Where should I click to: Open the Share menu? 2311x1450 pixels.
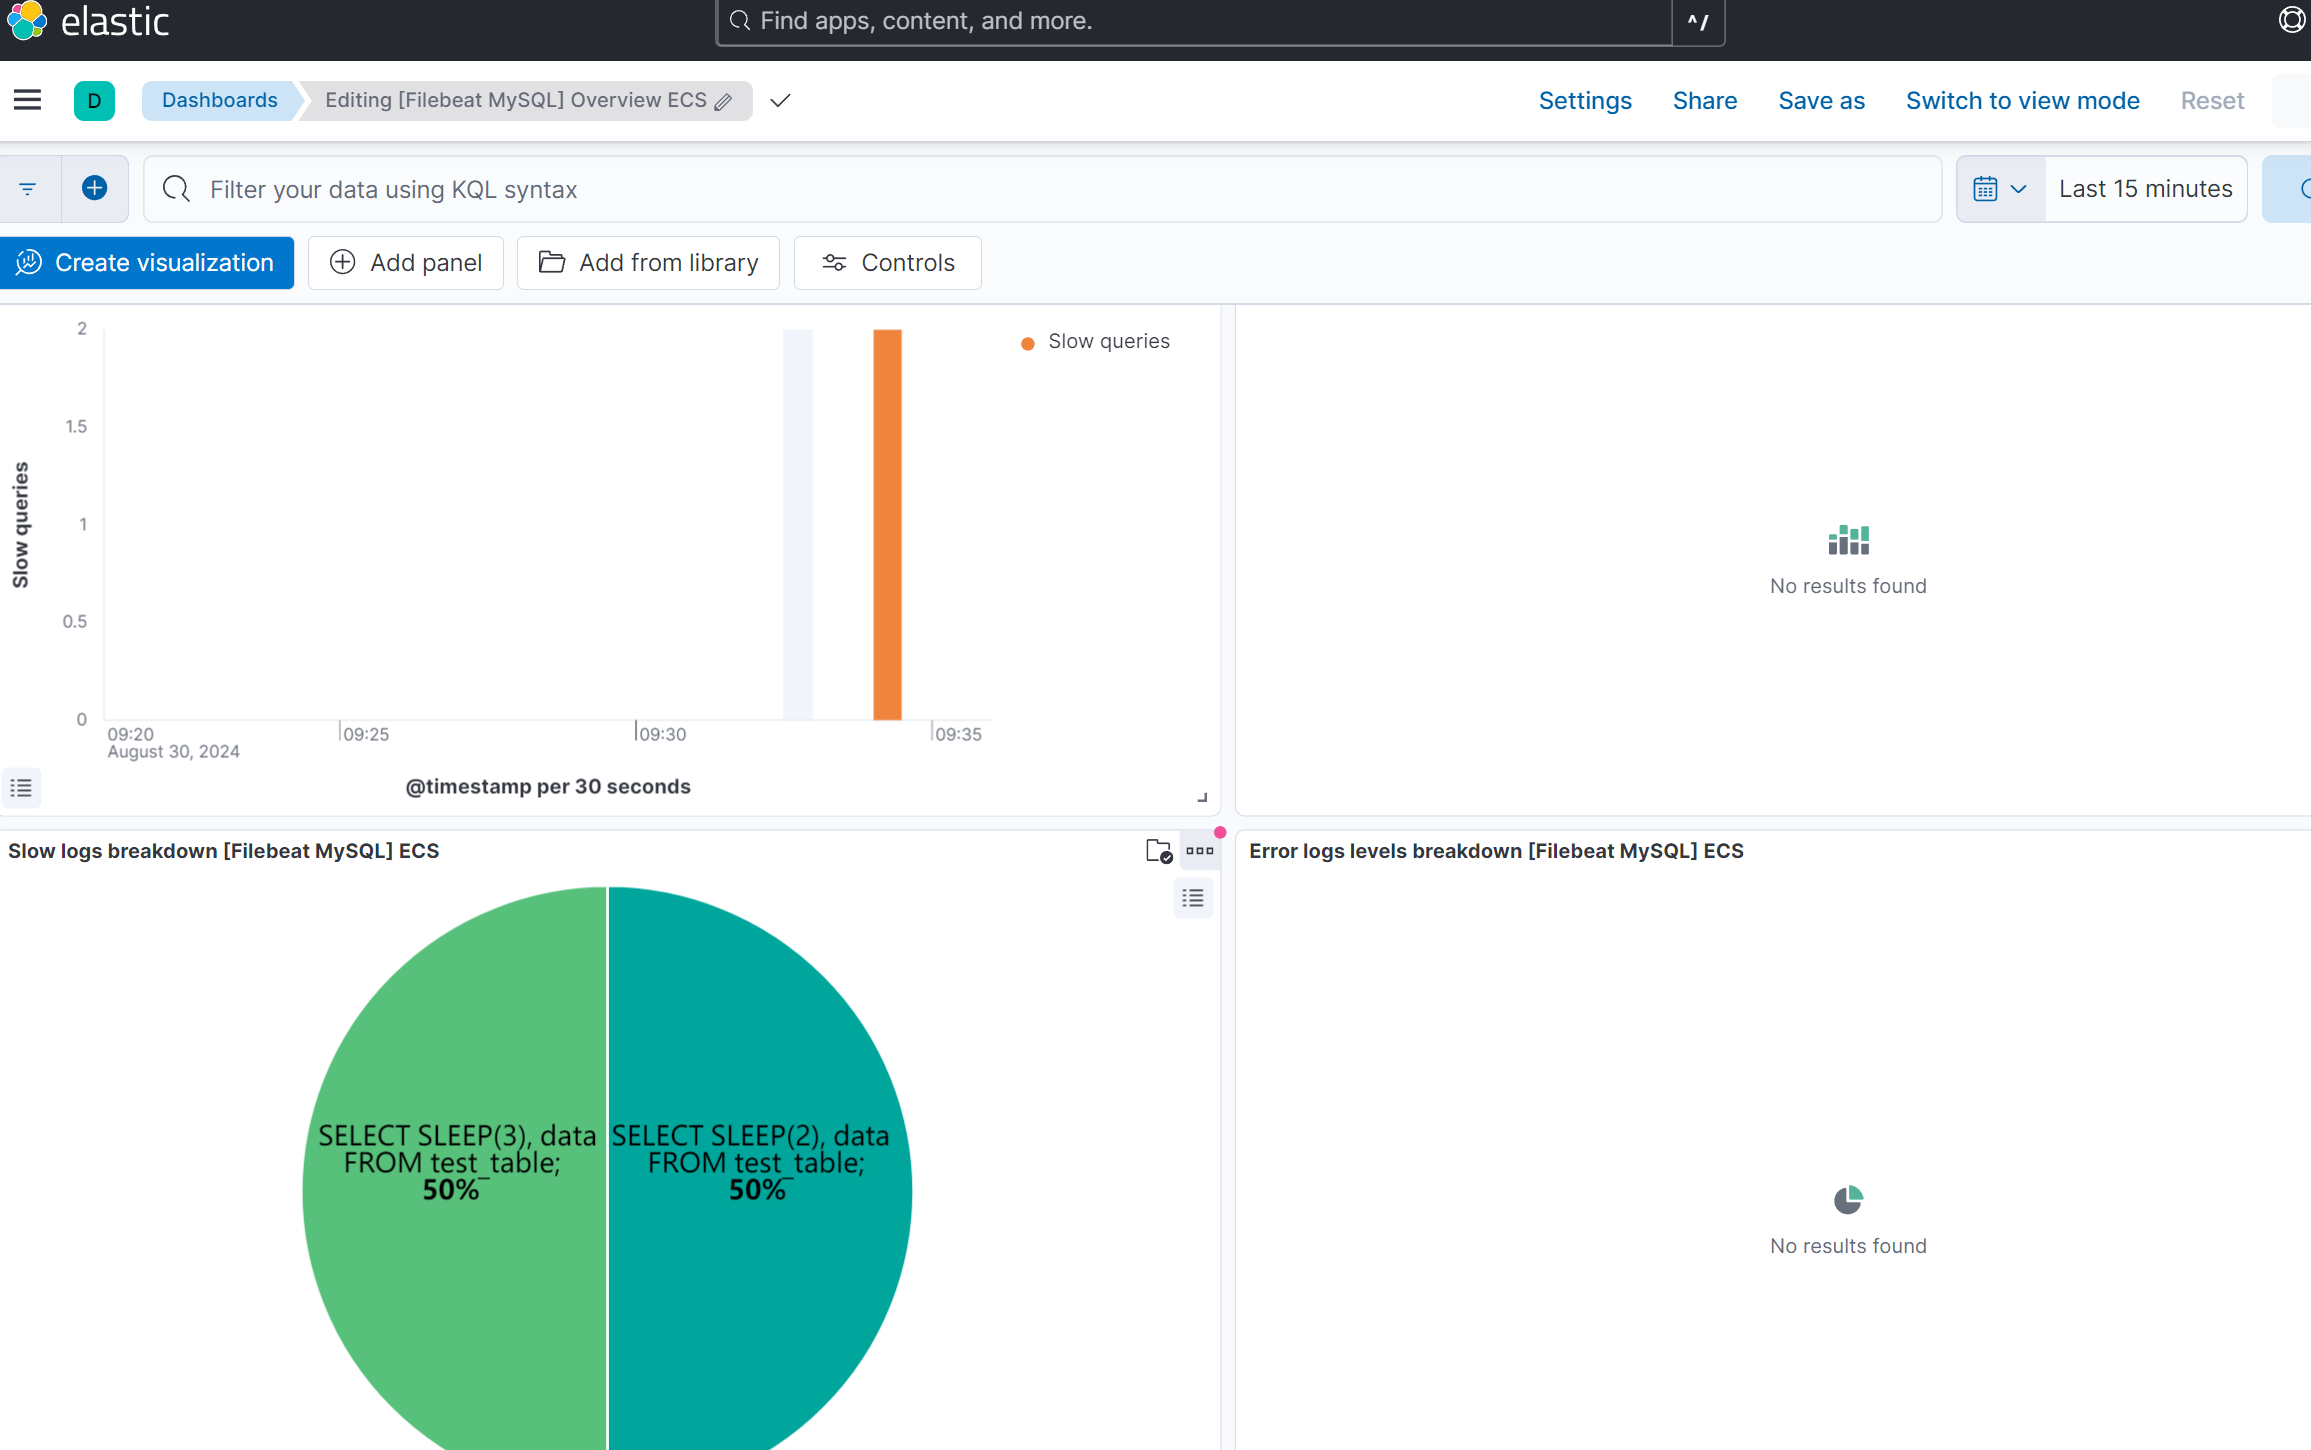click(1705, 101)
